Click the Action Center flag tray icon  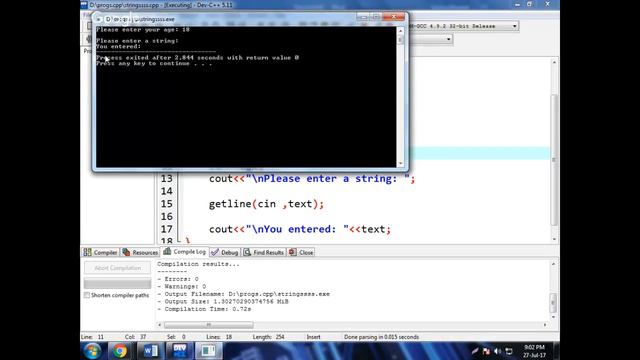[486, 351]
